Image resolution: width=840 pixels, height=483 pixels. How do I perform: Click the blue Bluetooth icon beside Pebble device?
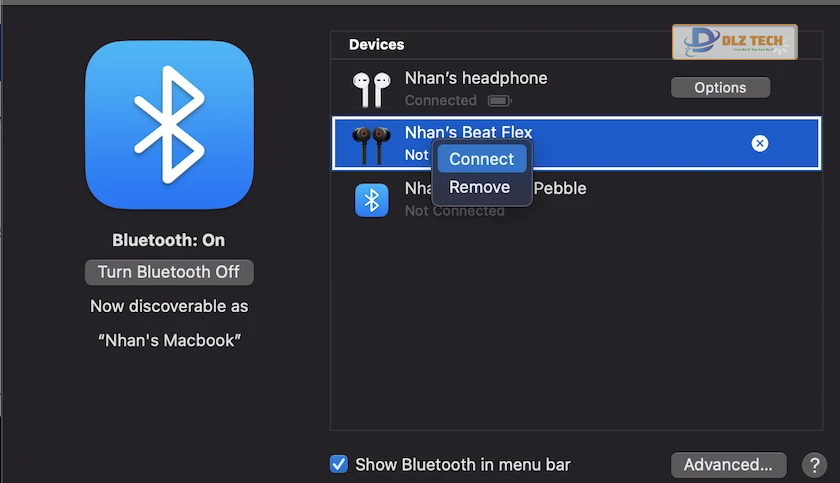point(371,200)
